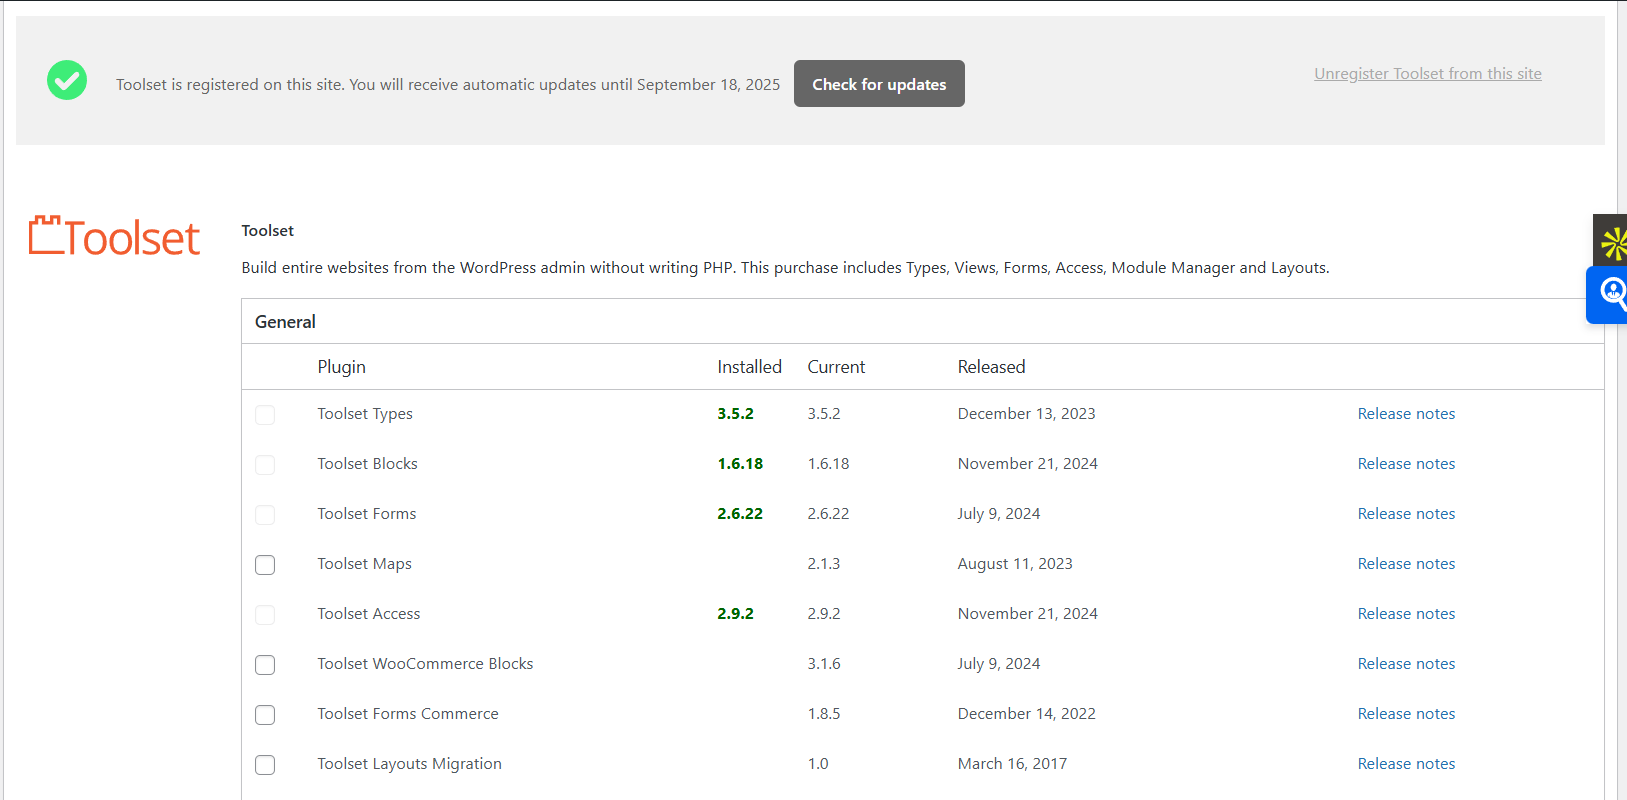Click release date December 13, 2023
The height and width of the screenshot is (800, 1627).
point(1026,414)
